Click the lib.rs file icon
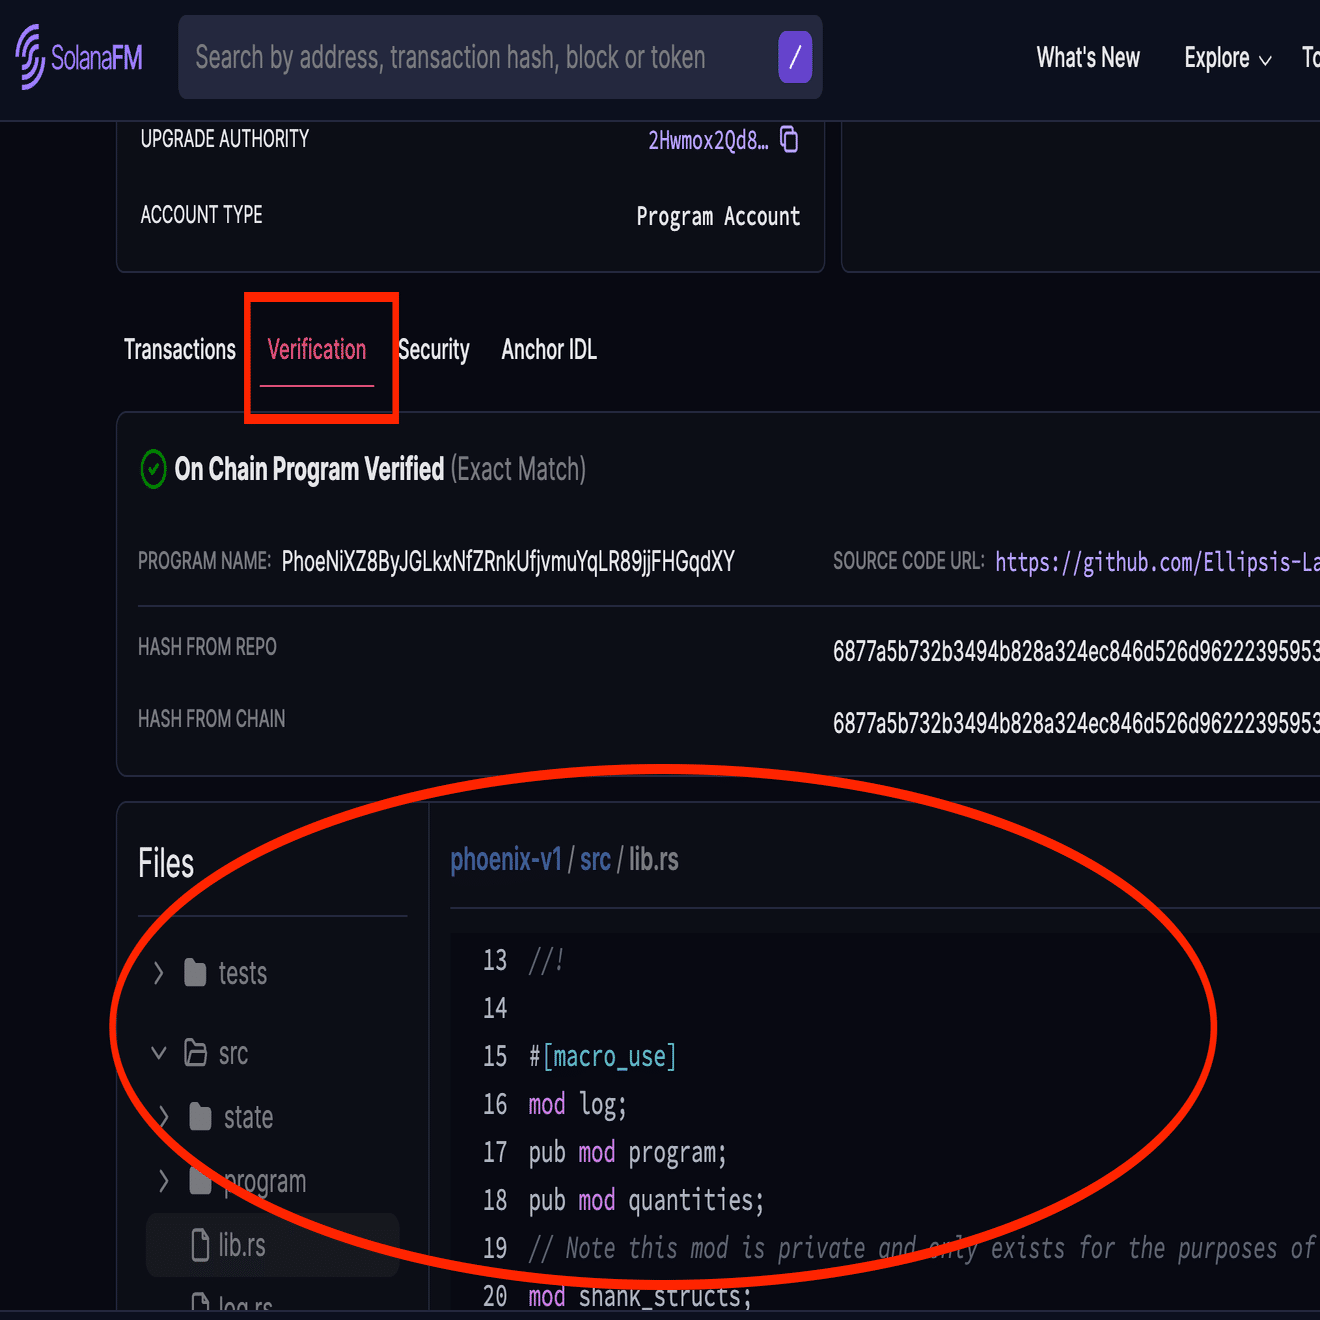 [200, 1245]
